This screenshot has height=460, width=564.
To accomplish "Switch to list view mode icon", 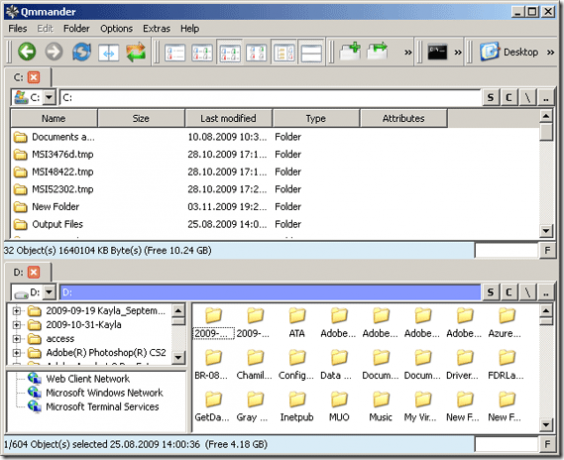I will 175,53.
